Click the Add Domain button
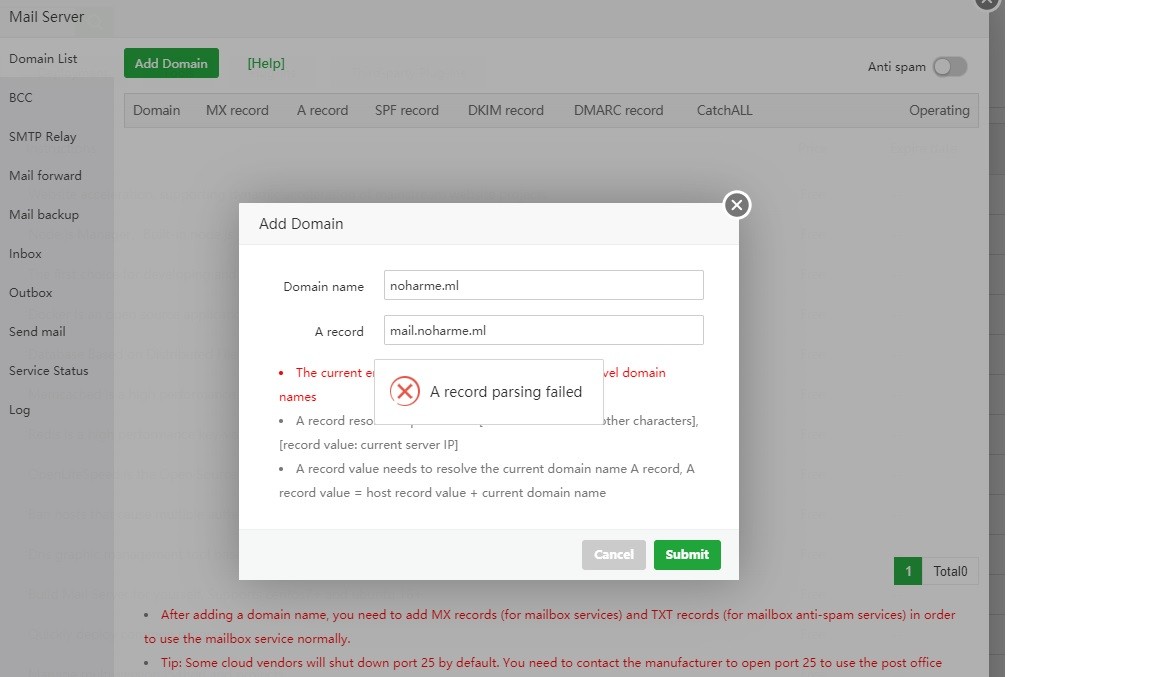The width and height of the screenshot is (1152, 677). click(x=171, y=63)
